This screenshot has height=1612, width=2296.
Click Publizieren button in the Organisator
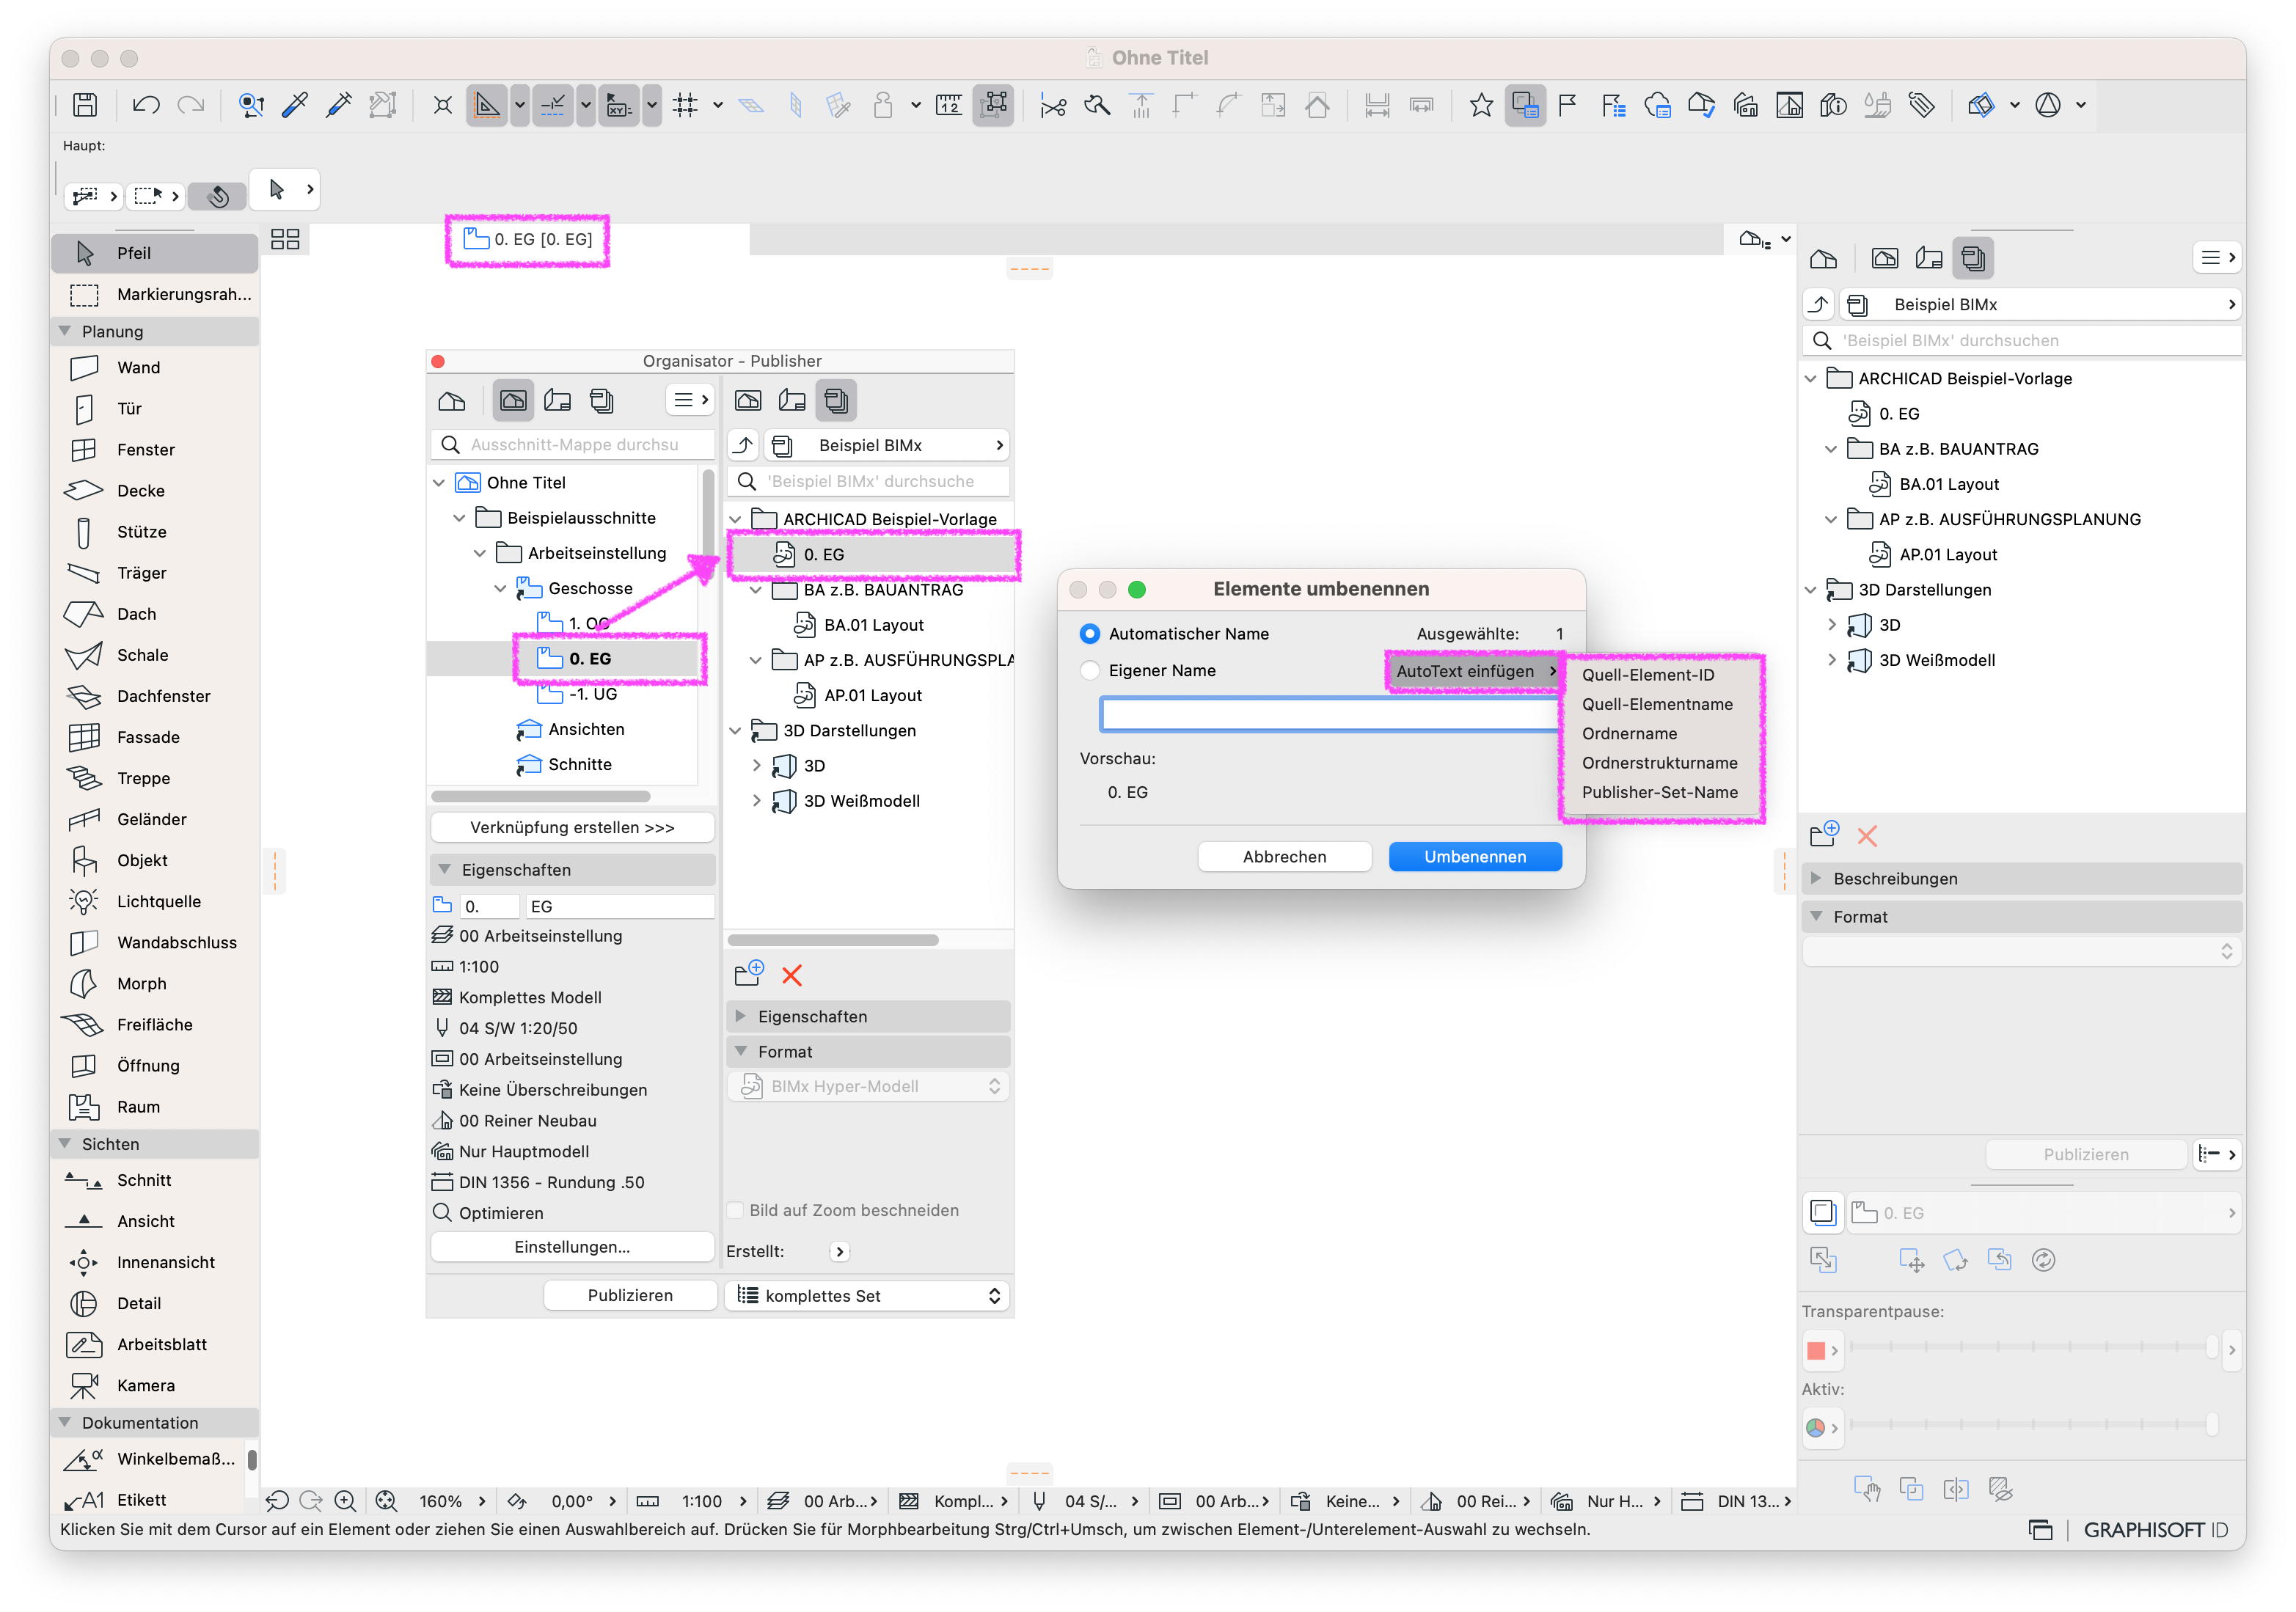[630, 1295]
